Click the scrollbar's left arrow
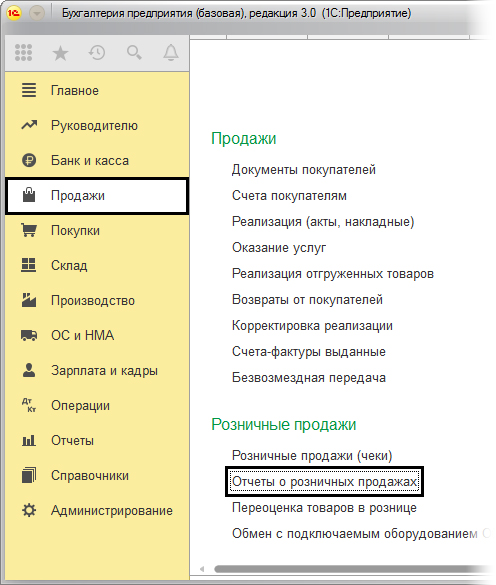The height and width of the screenshot is (585, 496). (202, 569)
